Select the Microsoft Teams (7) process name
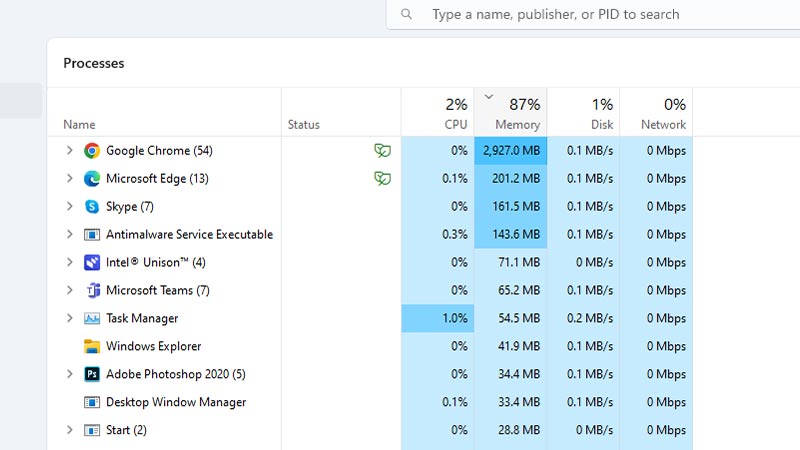 click(158, 290)
